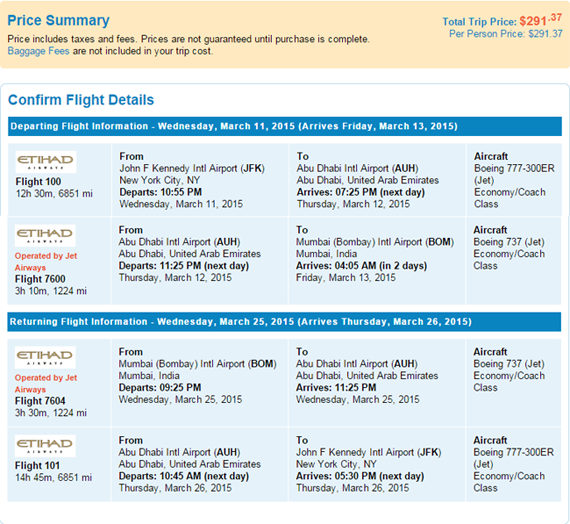Click the Etihad logo for Flight 101
This screenshot has width=570, height=524.
[45, 446]
